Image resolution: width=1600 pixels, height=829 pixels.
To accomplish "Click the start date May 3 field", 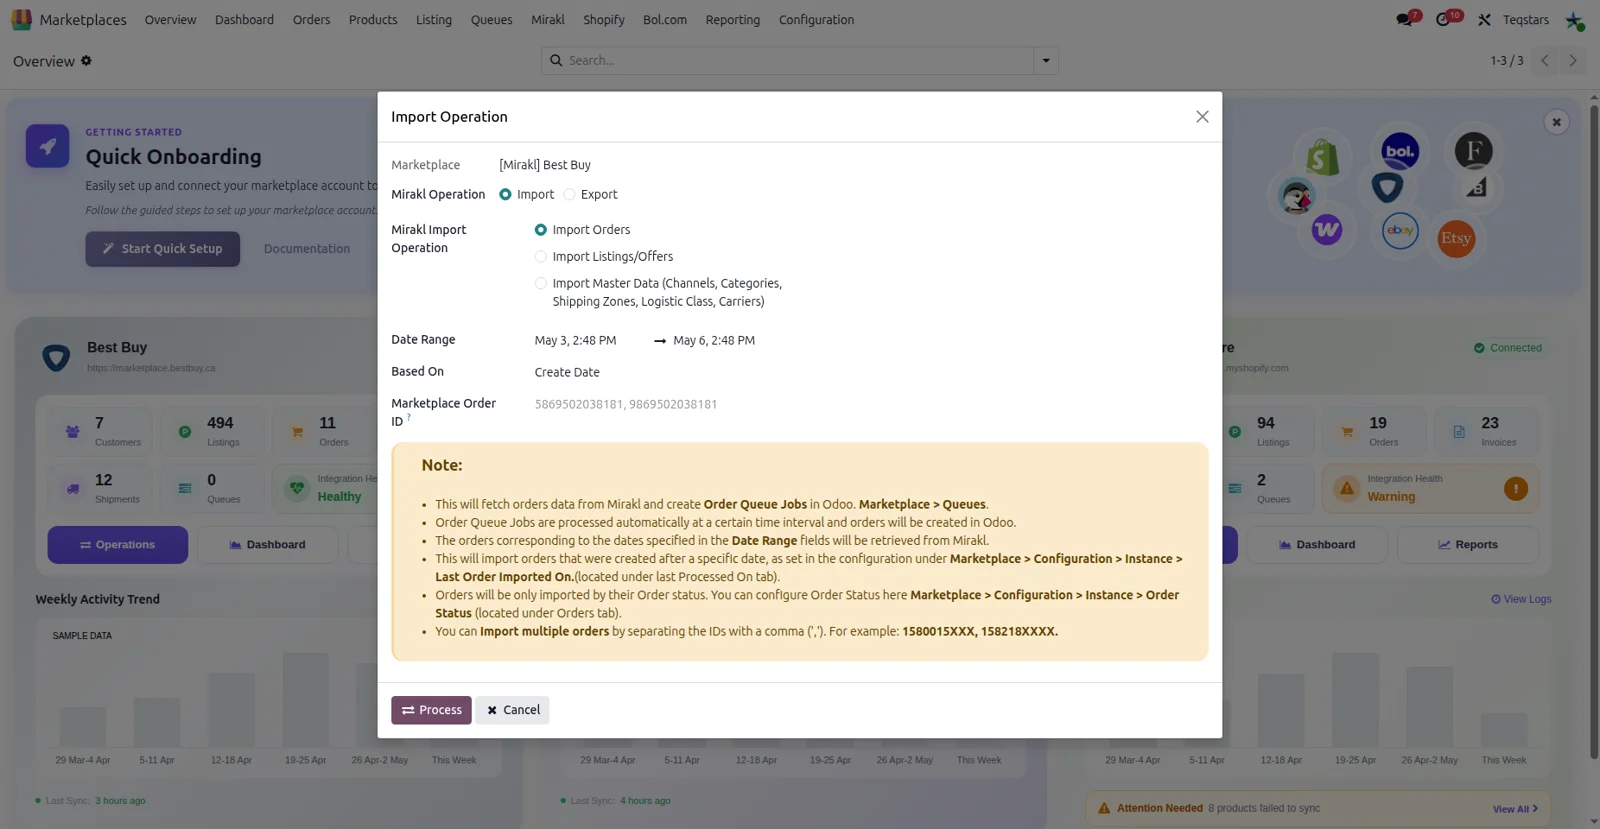I will pos(576,341).
